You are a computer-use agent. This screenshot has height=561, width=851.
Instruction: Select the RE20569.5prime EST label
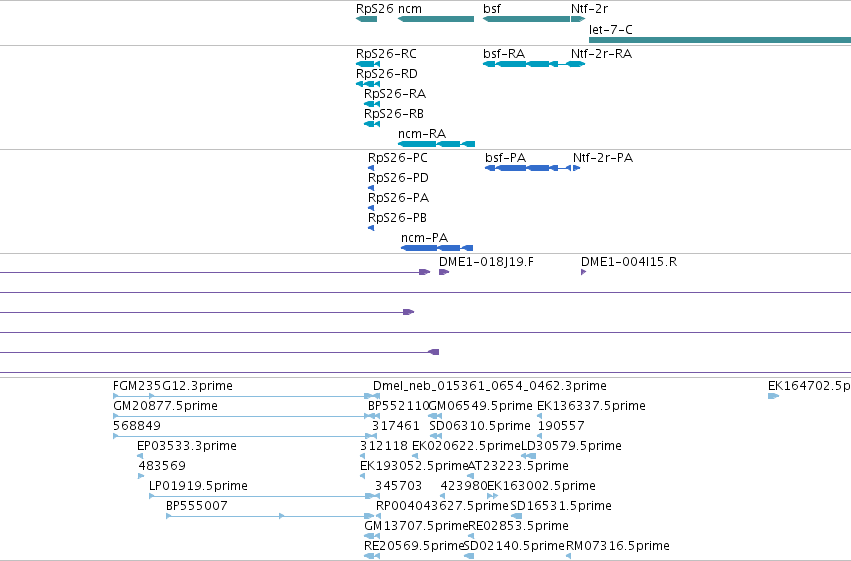(x=414, y=546)
